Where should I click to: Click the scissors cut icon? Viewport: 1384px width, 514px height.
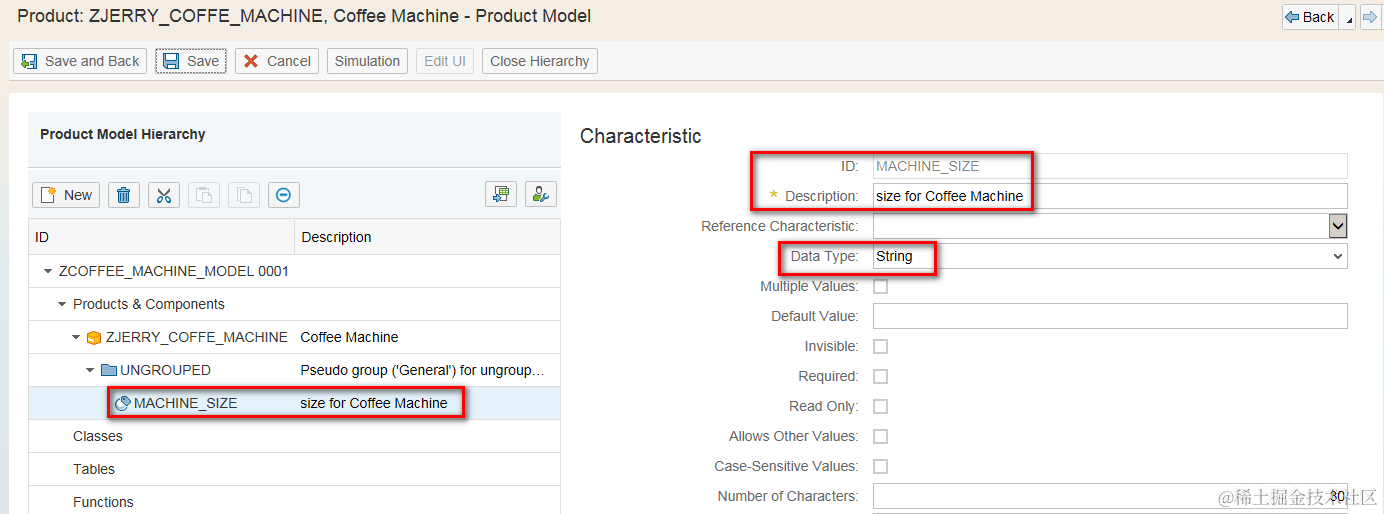coord(164,195)
